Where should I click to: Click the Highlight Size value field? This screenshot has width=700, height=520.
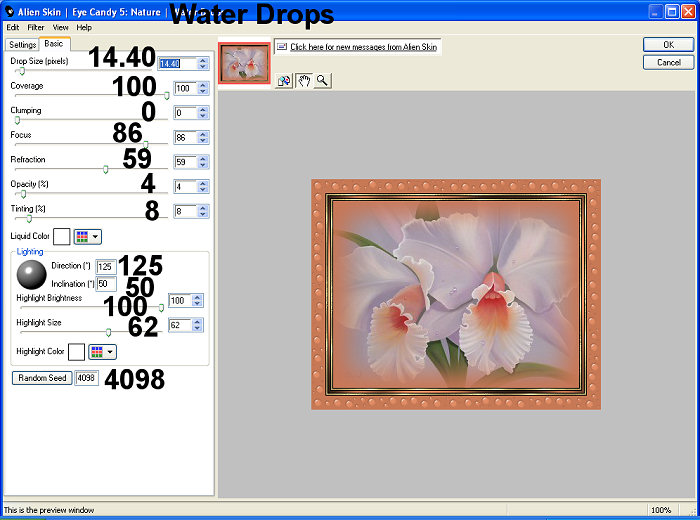click(x=179, y=325)
